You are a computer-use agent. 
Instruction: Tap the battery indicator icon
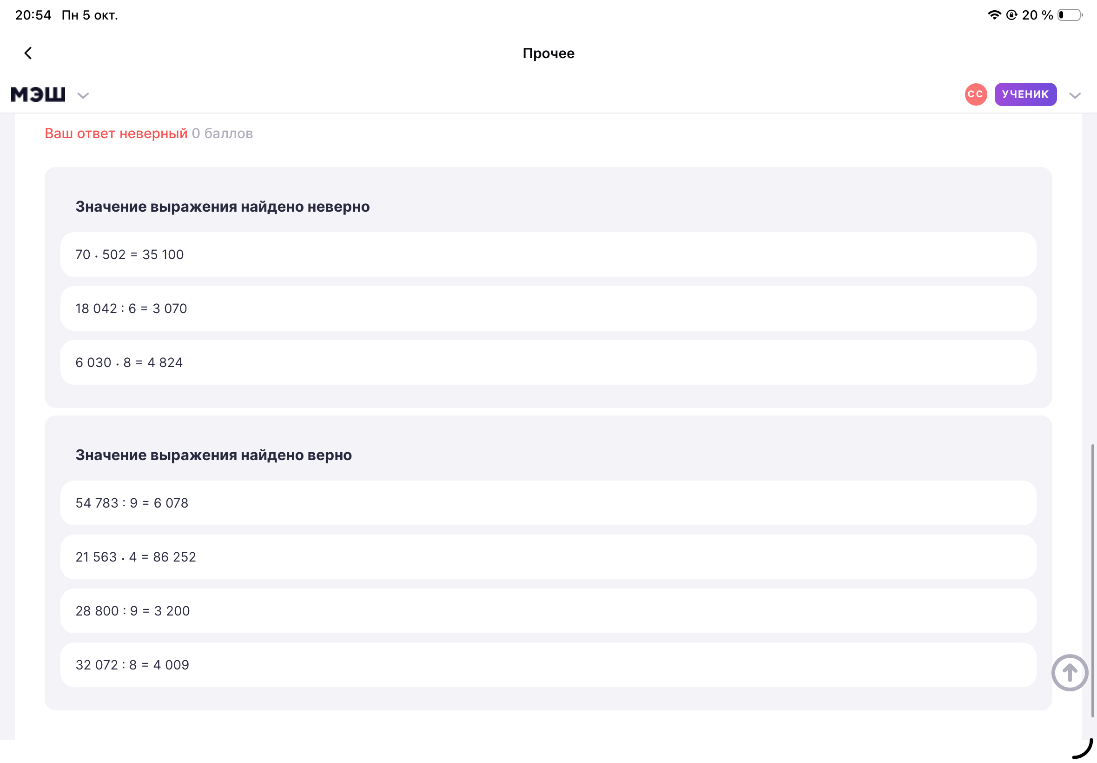1070,15
